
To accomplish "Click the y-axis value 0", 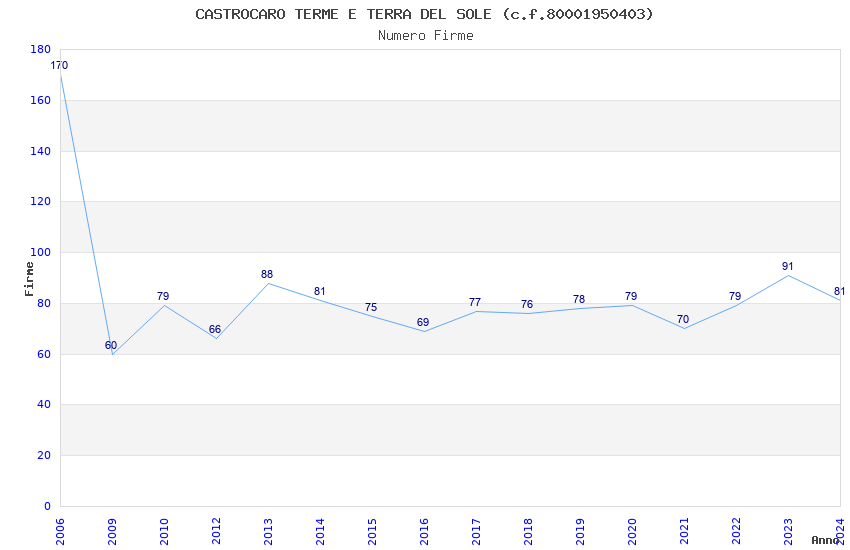I will tap(48, 506).
